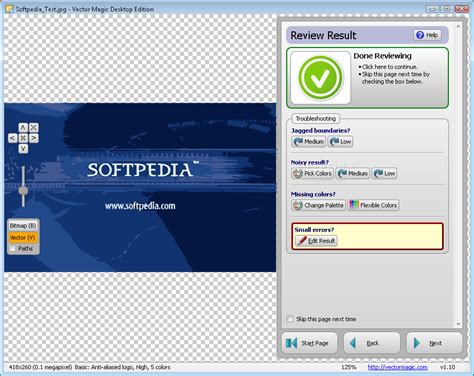The height and width of the screenshot is (376, 474).
Task: Click the Back navigation button
Action: (372, 343)
